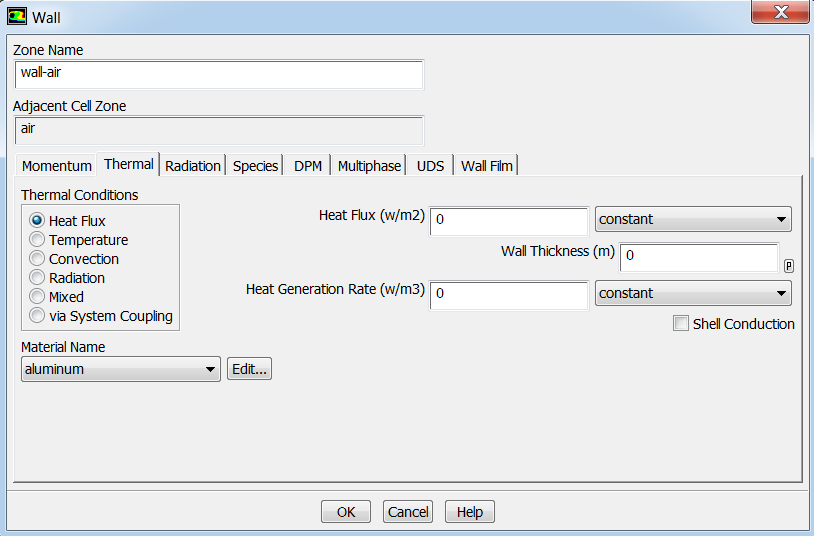This screenshot has width=814, height=536.
Task: Click the Fluent app icon in title bar
Action: [x=17, y=17]
